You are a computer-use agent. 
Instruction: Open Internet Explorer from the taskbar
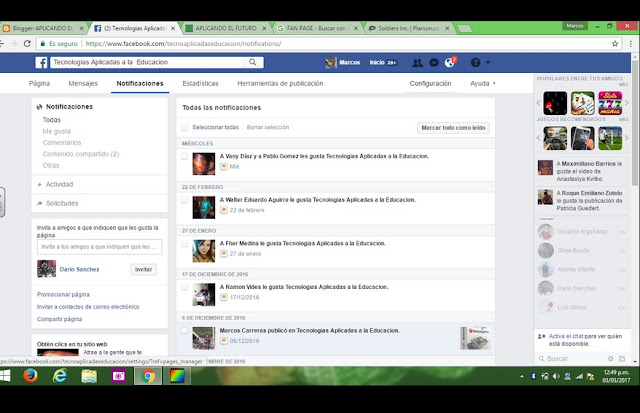60,375
